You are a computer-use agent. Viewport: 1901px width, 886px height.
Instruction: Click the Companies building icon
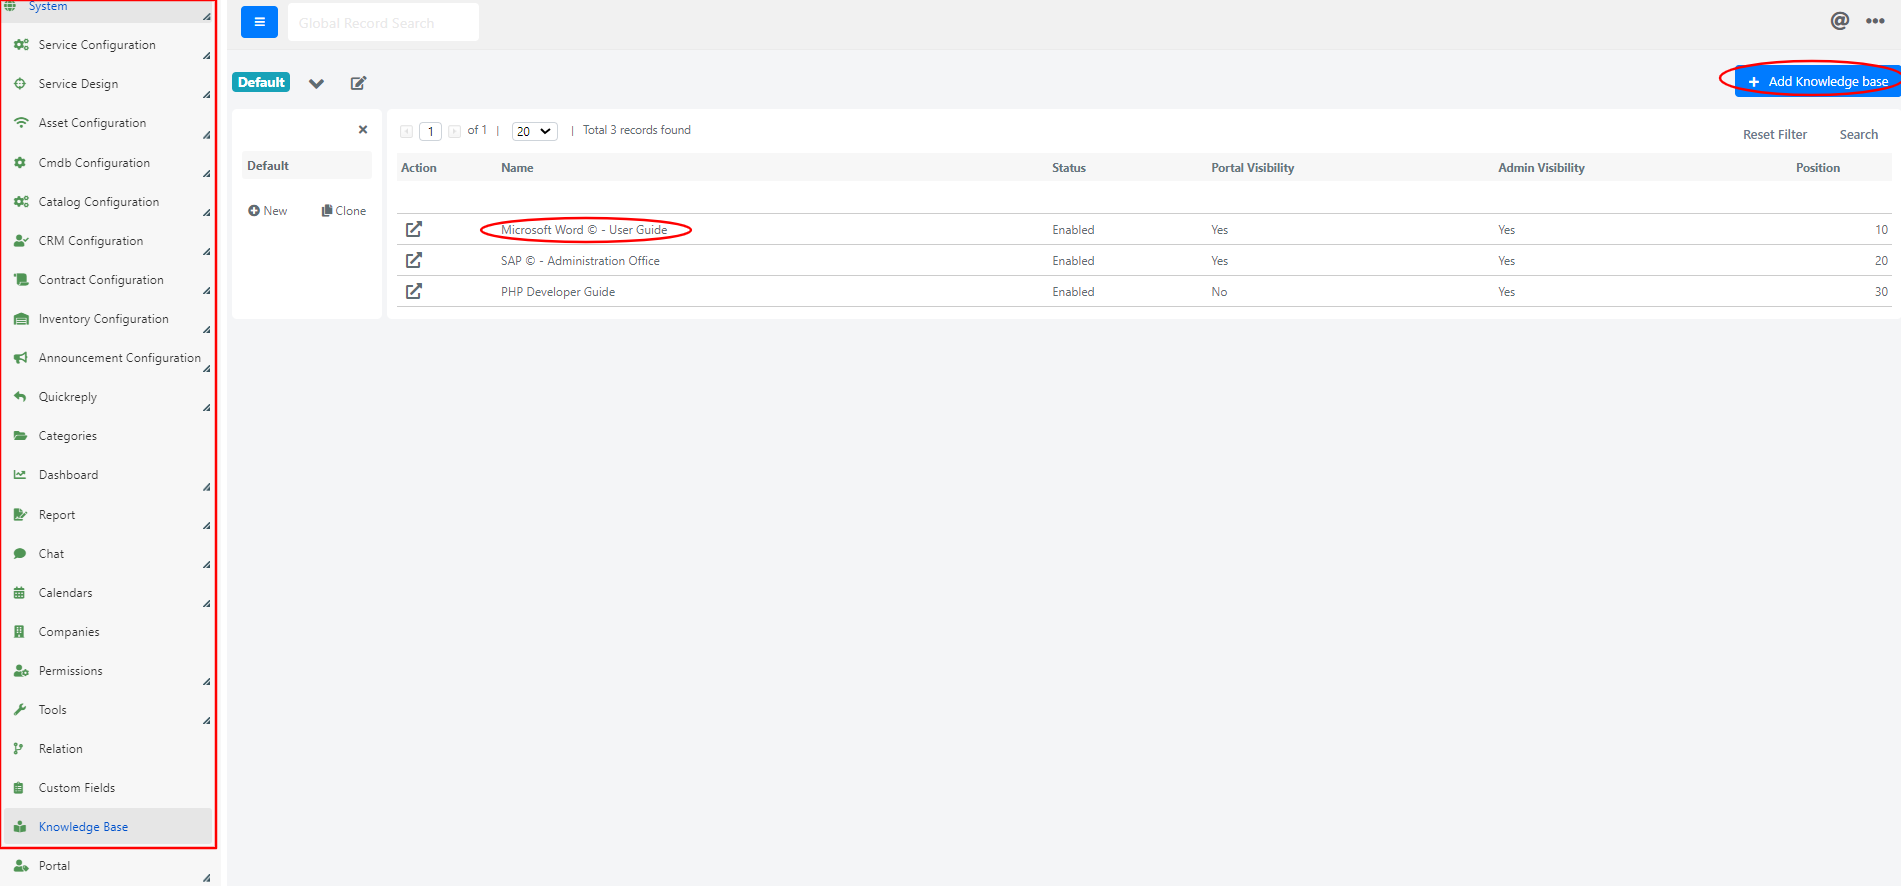[19, 632]
